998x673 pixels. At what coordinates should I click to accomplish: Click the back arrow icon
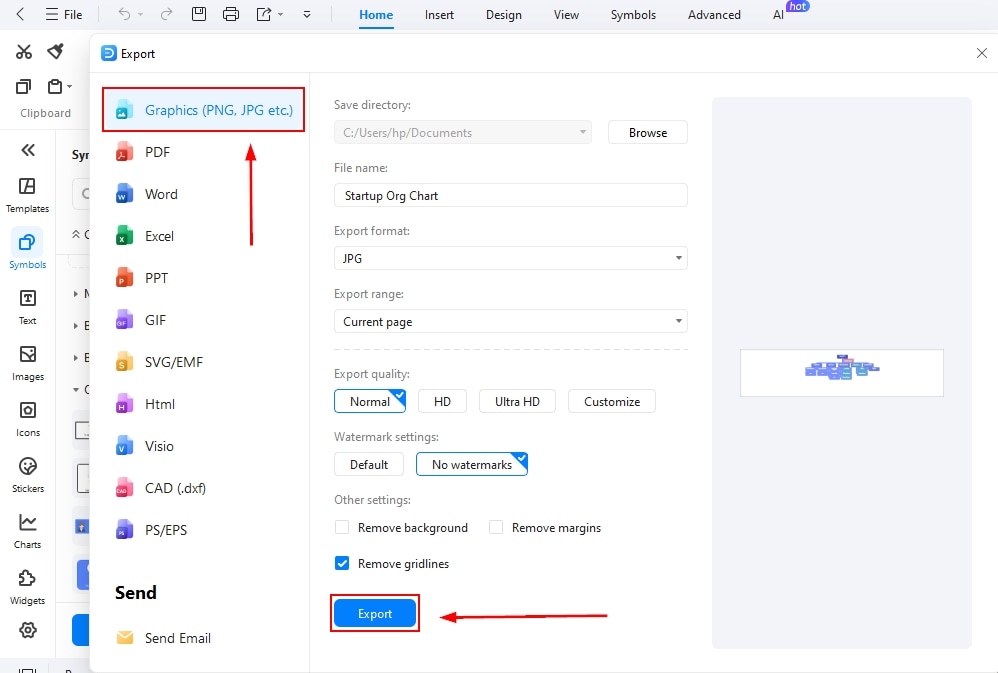[20, 14]
